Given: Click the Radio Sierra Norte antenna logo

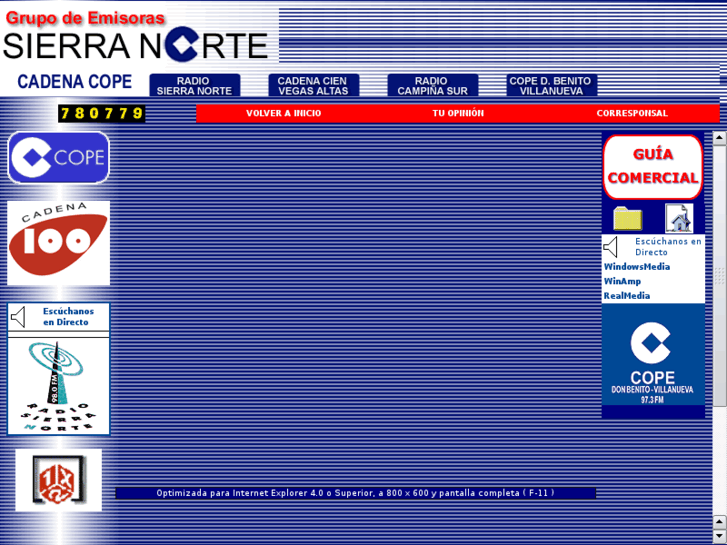Looking at the screenshot, I should [x=58, y=386].
